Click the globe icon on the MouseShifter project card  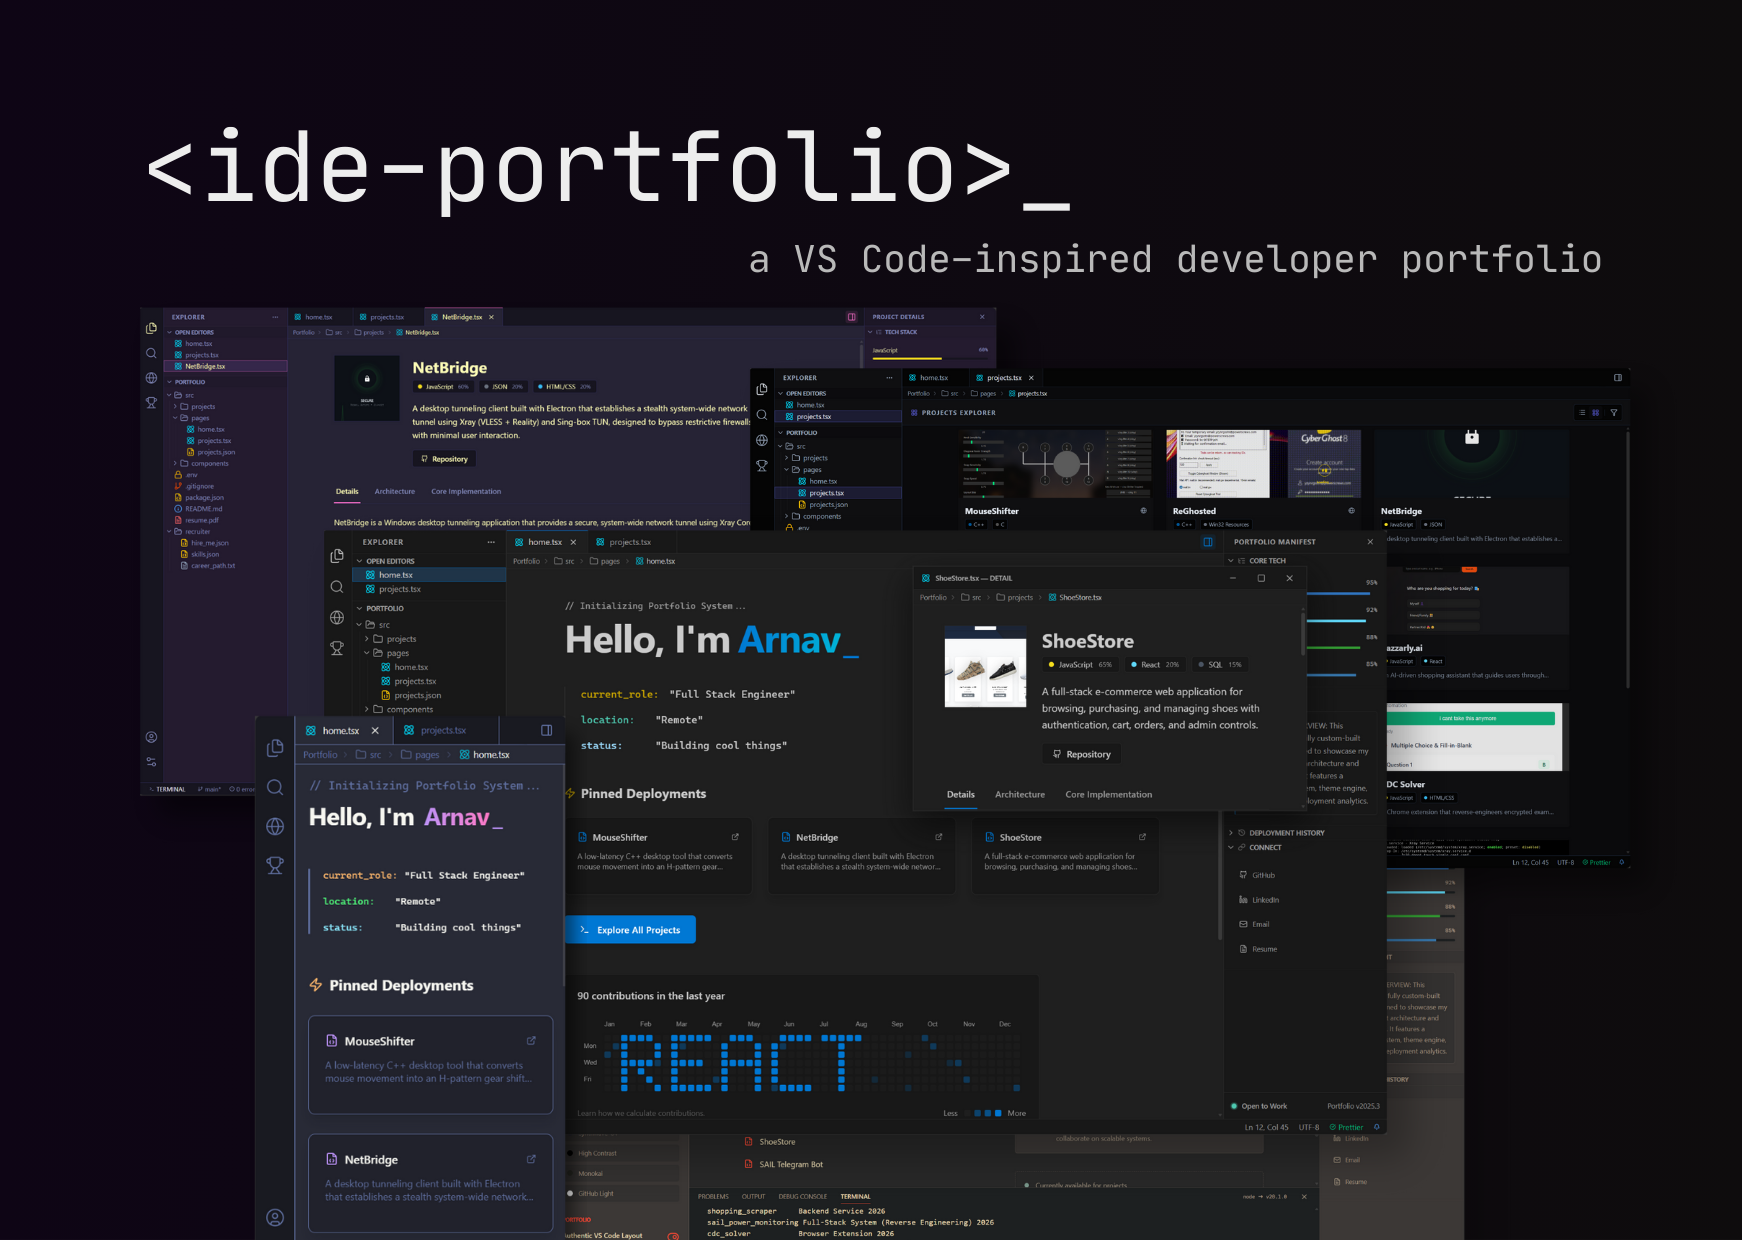pos(1144,511)
